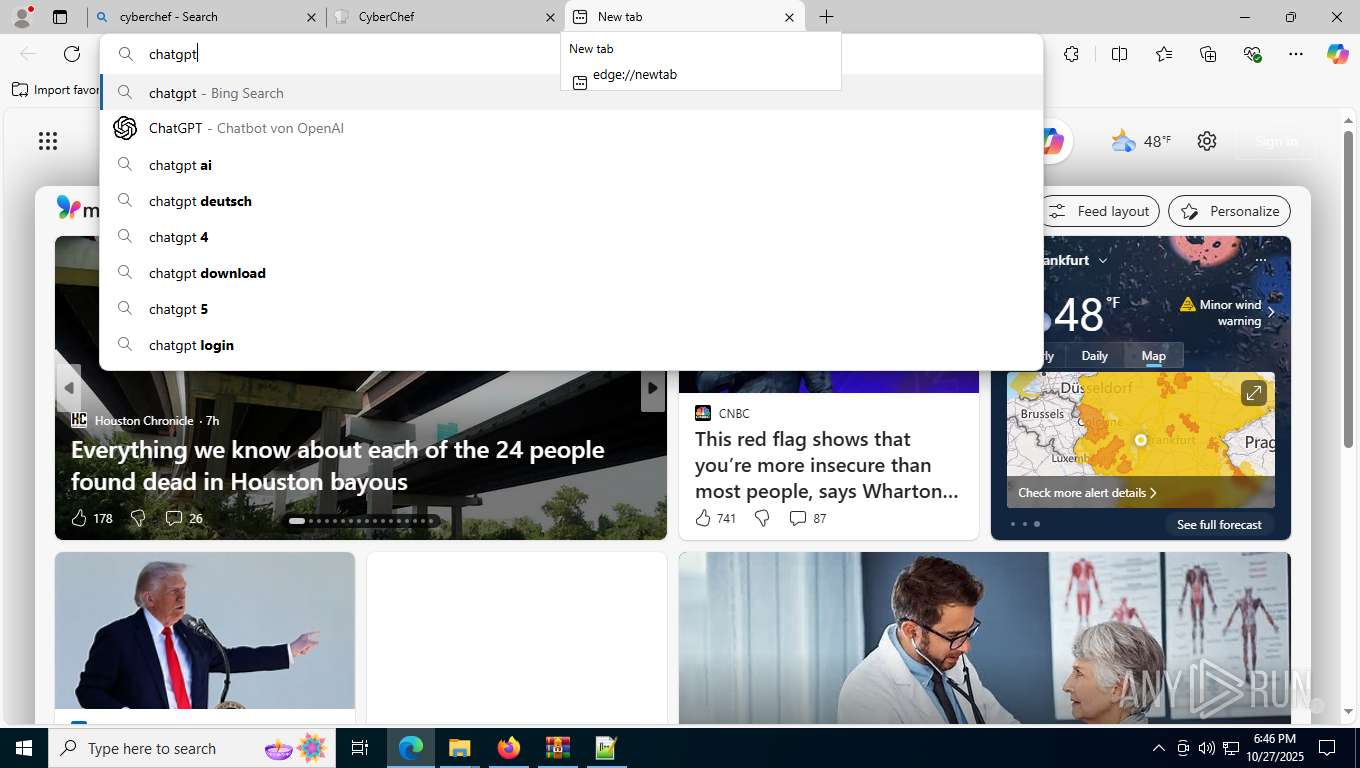The height and width of the screenshot is (768, 1360).
Task: Like the CNBC red flag article
Action: 703,518
